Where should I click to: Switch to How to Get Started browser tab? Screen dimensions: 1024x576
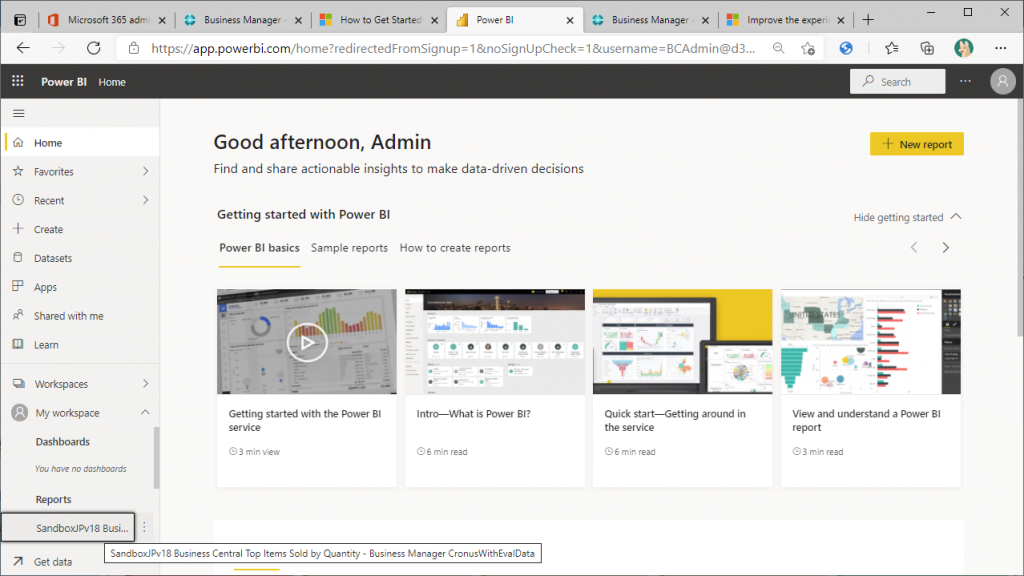click(x=379, y=20)
